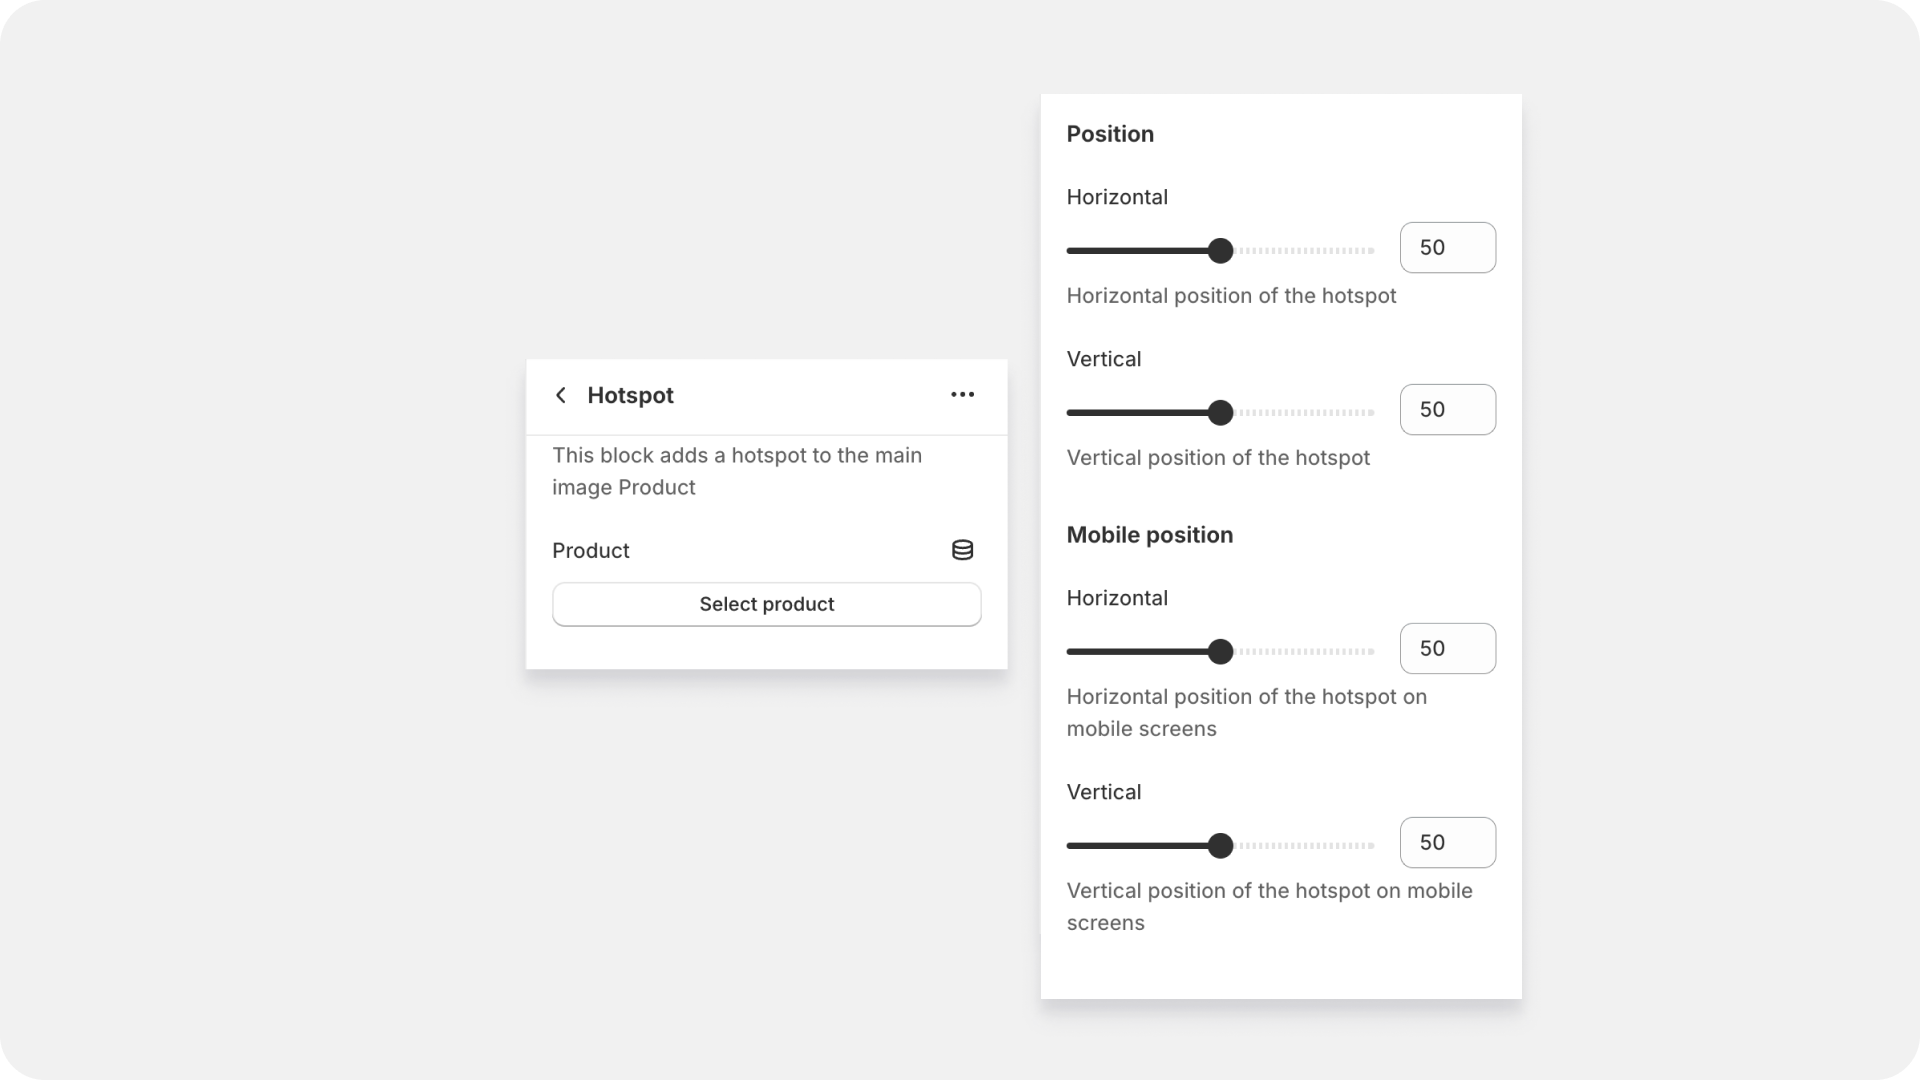Click the Select product button
This screenshot has width=1920, height=1080.
click(767, 604)
